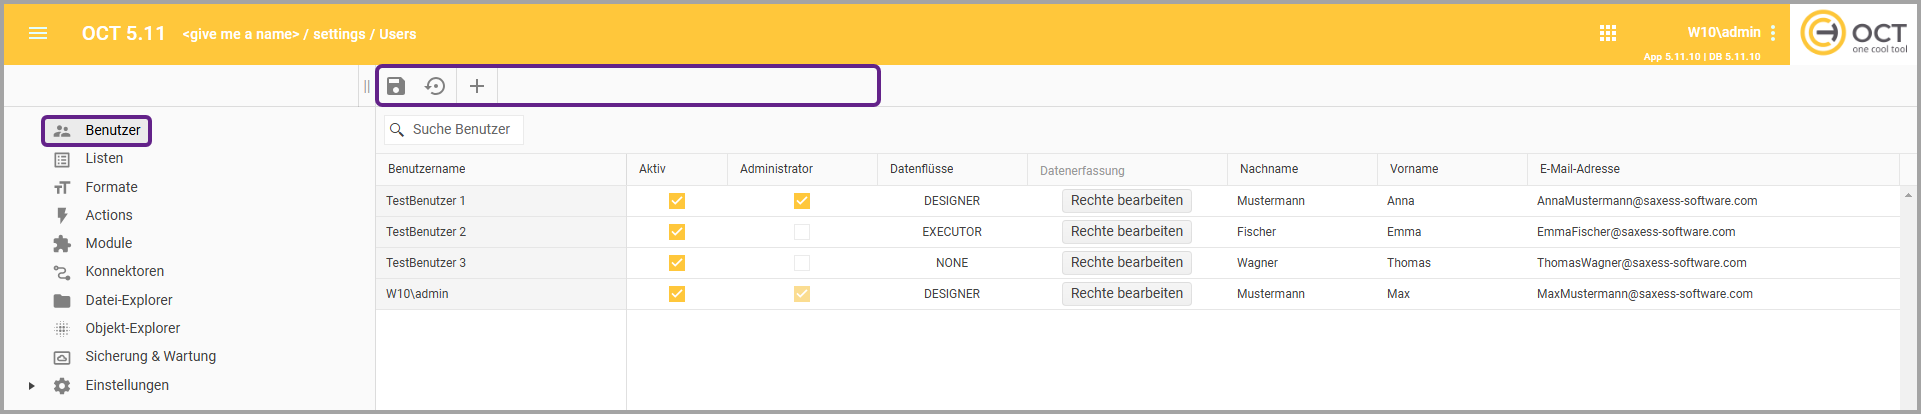The width and height of the screenshot is (1921, 414).
Task: Click the reset/undo changes toolbar icon
Action: tap(435, 86)
